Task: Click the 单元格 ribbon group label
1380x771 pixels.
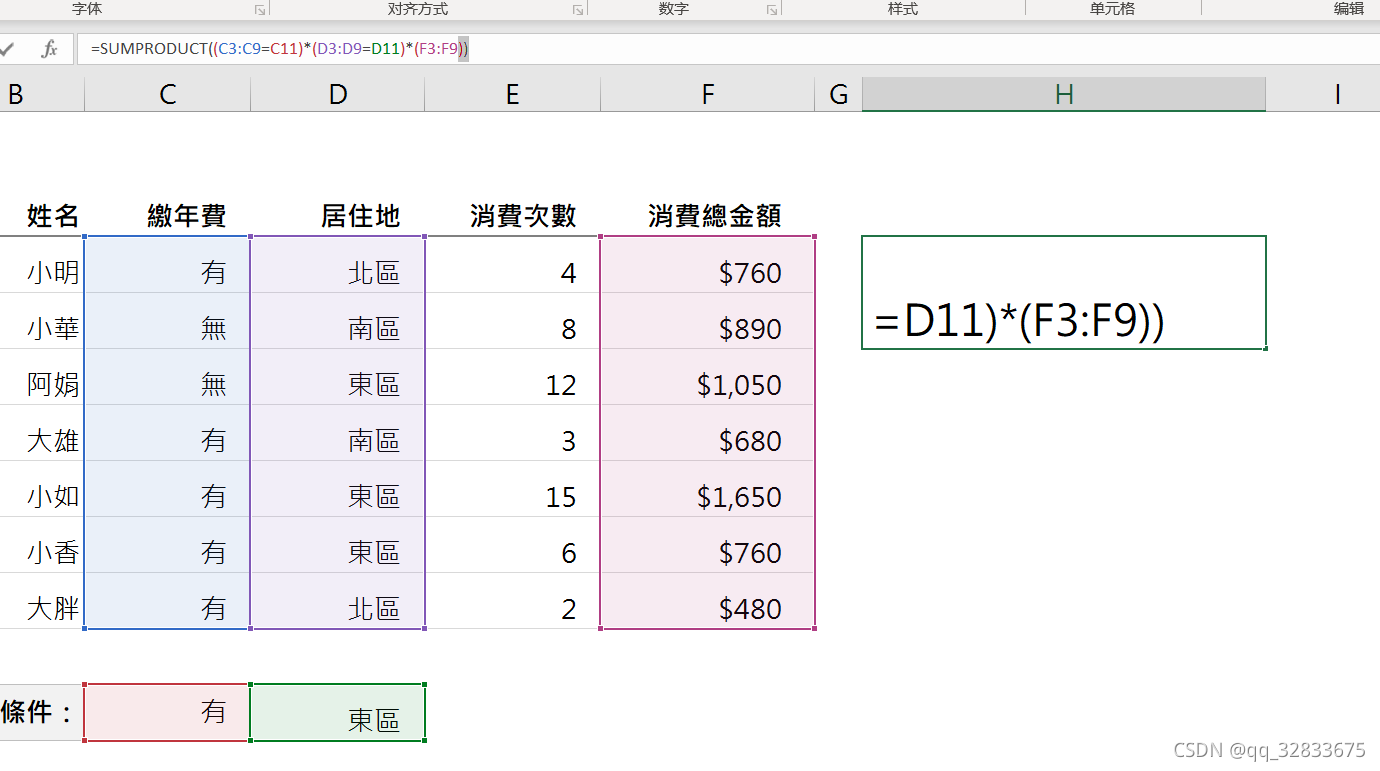Action: point(1112,9)
